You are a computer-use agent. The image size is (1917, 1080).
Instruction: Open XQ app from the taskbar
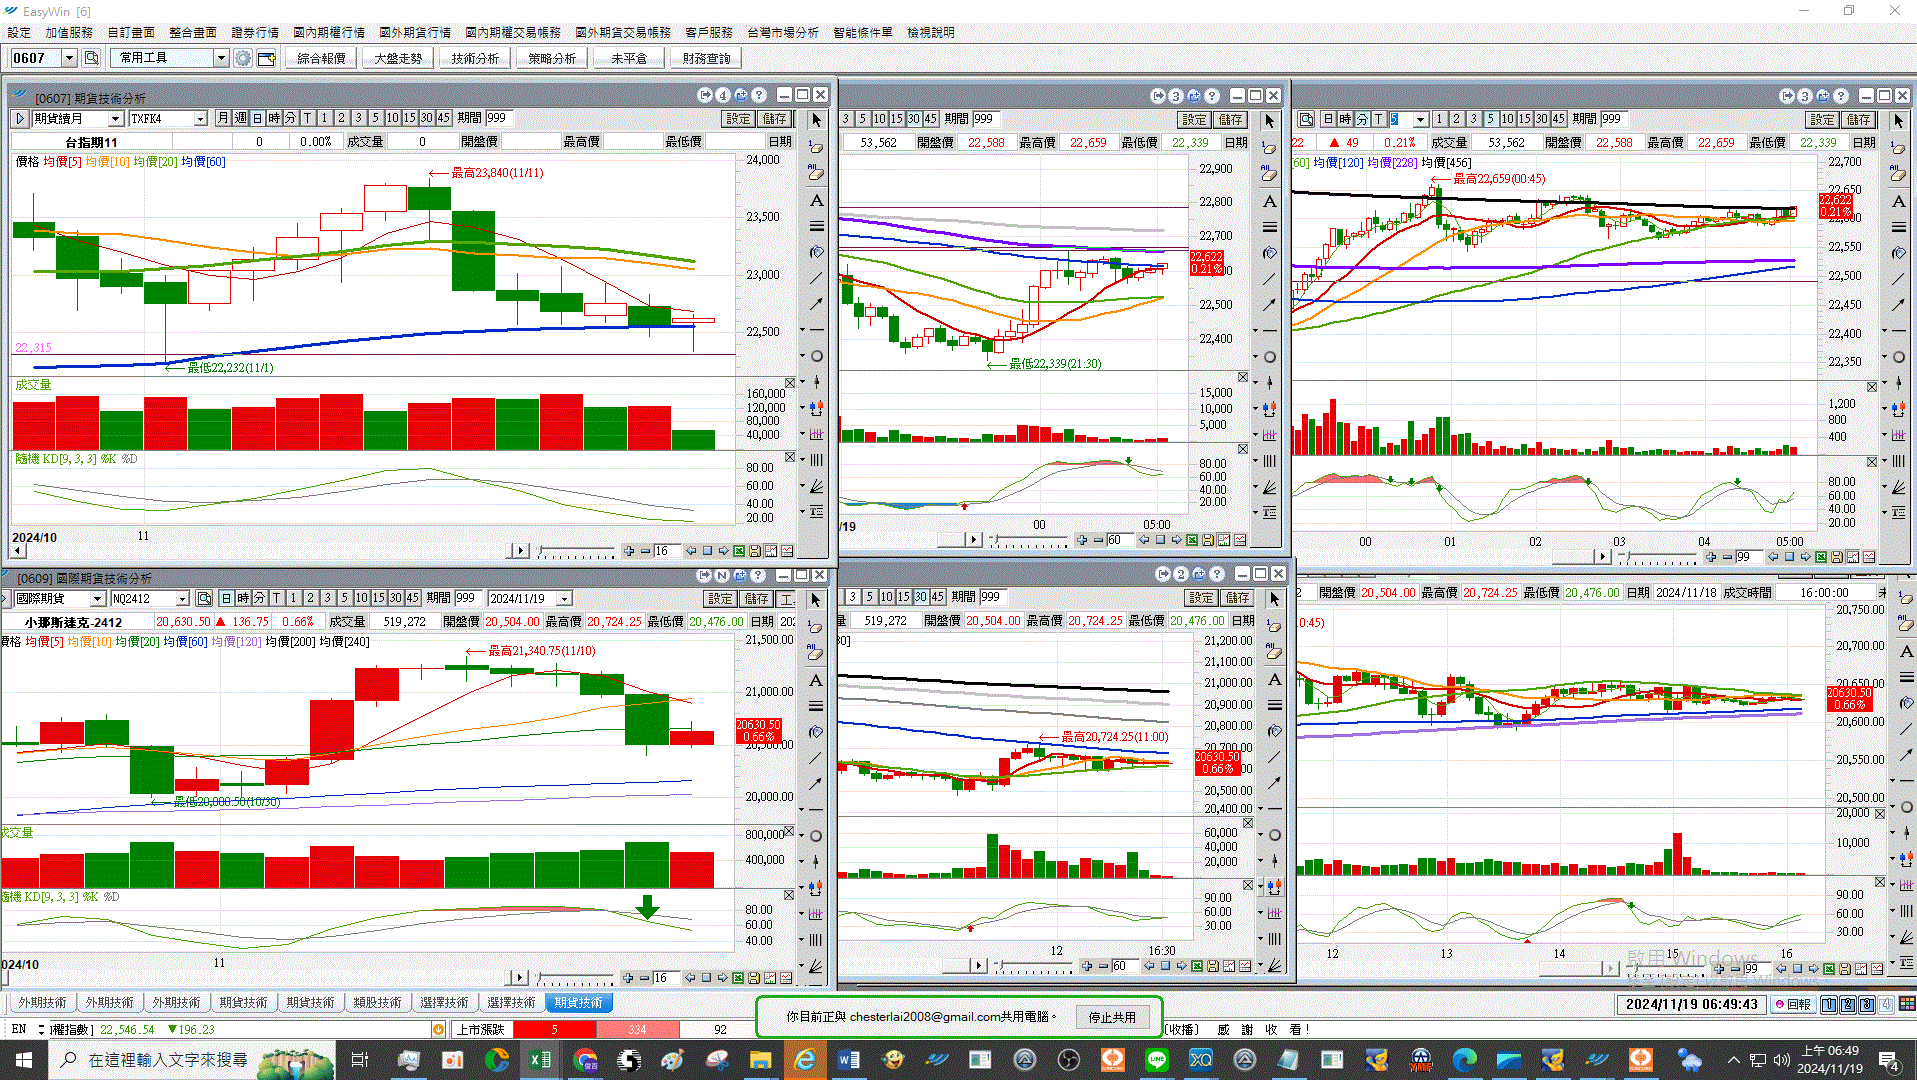coord(1200,1060)
